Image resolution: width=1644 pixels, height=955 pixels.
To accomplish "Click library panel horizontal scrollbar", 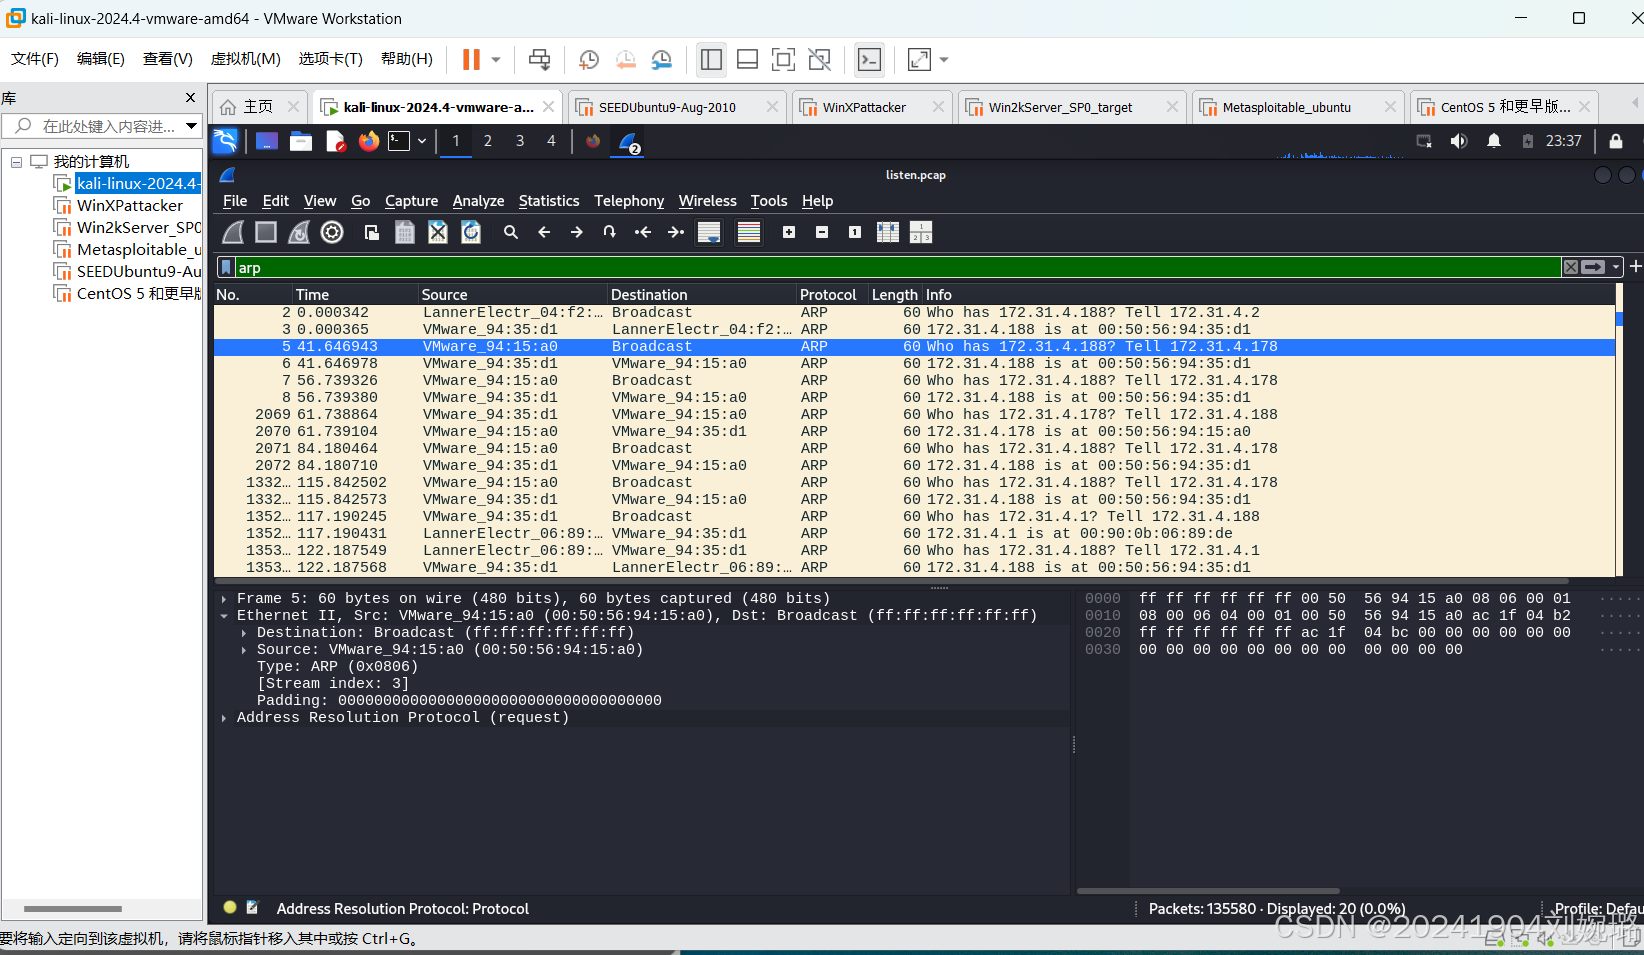I will (x=73, y=909).
